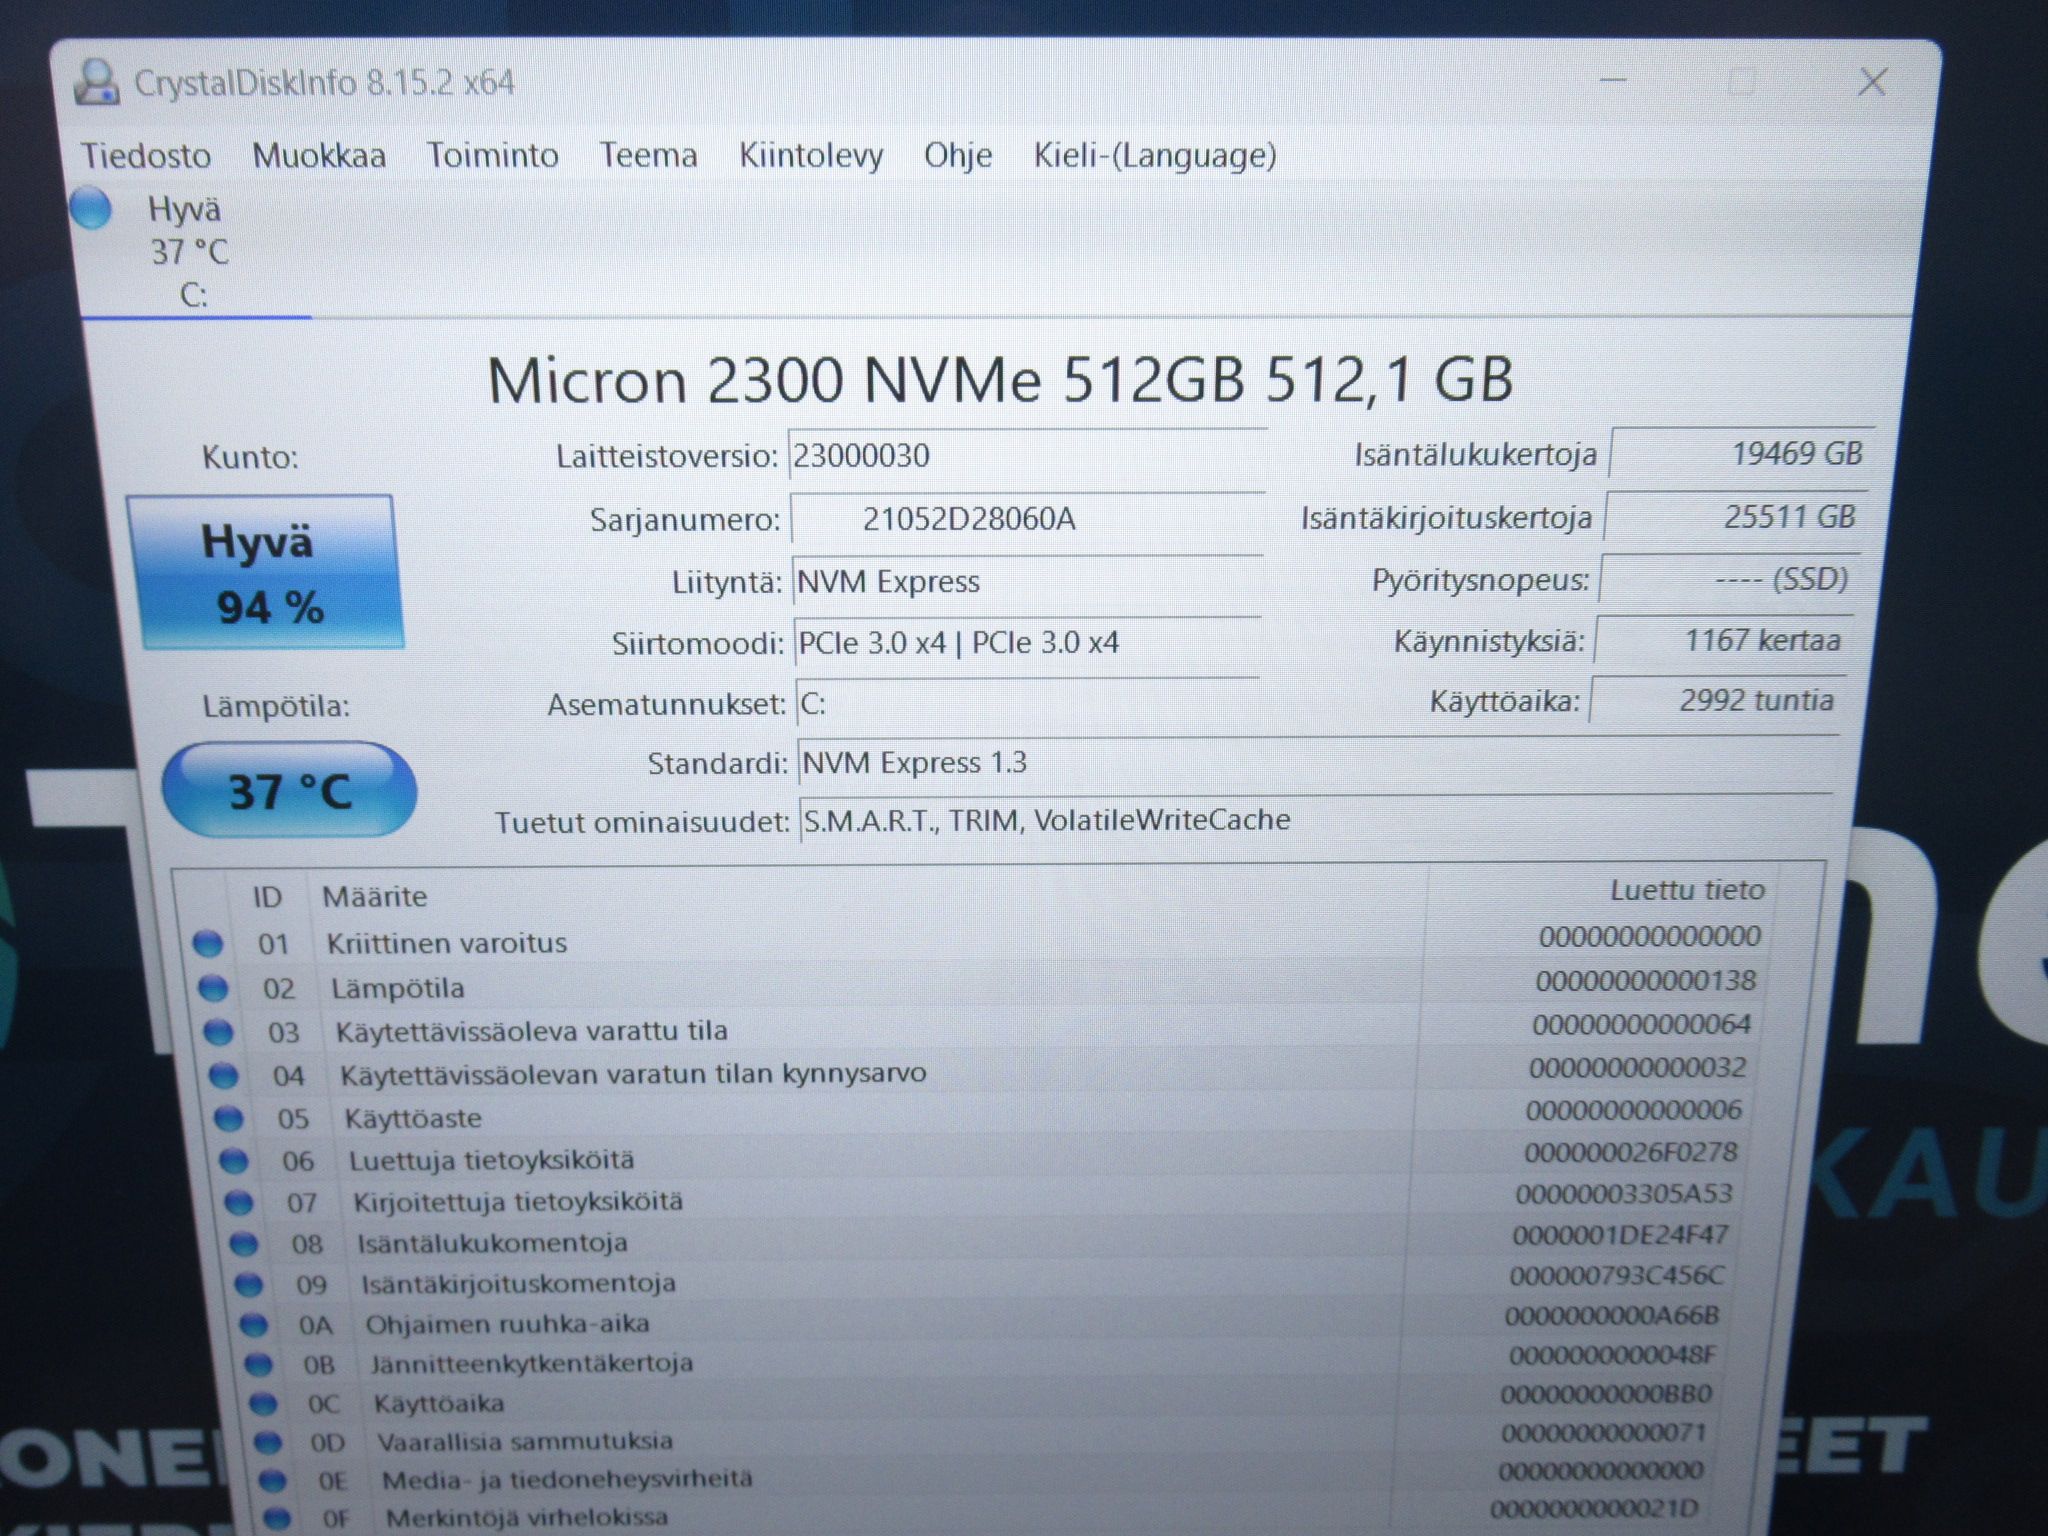This screenshot has width=2048, height=1536.
Task: Open the Kiintolevy menu
Action: (x=811, y=155)
